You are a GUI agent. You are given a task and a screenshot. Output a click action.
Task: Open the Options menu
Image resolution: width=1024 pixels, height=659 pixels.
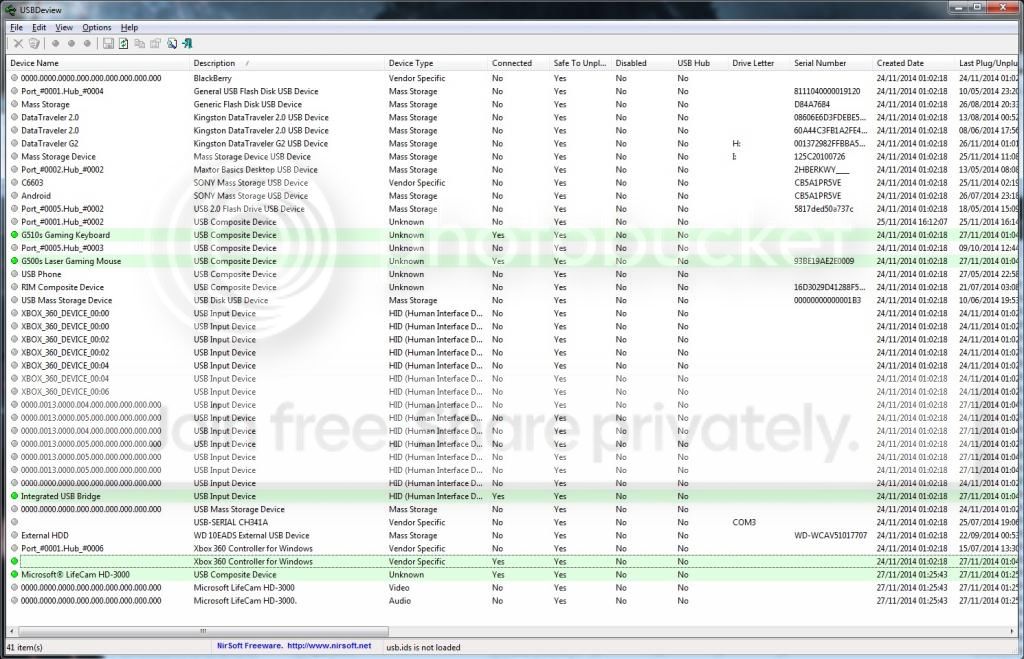pyautogui.click(x=97, y=27)
